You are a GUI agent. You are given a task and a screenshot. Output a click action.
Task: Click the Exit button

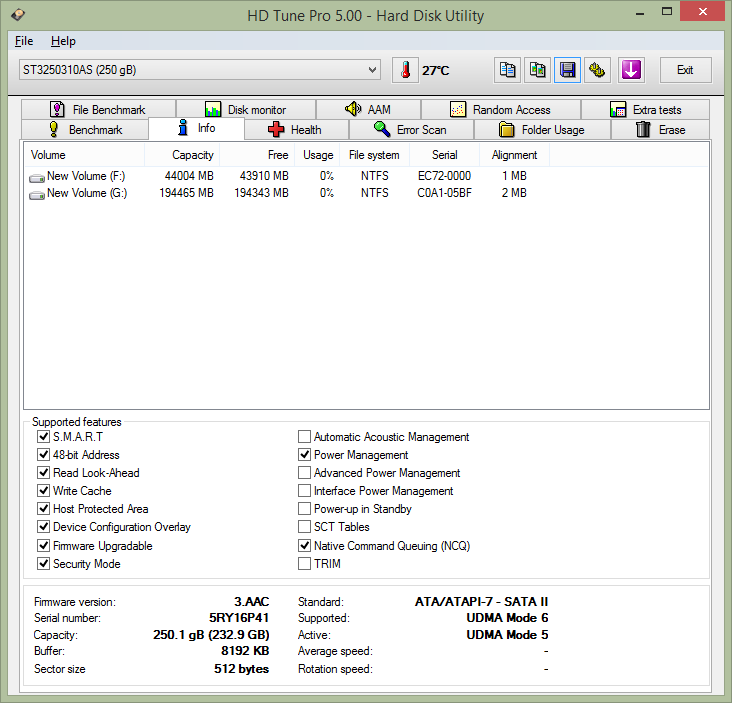(685, 70)
